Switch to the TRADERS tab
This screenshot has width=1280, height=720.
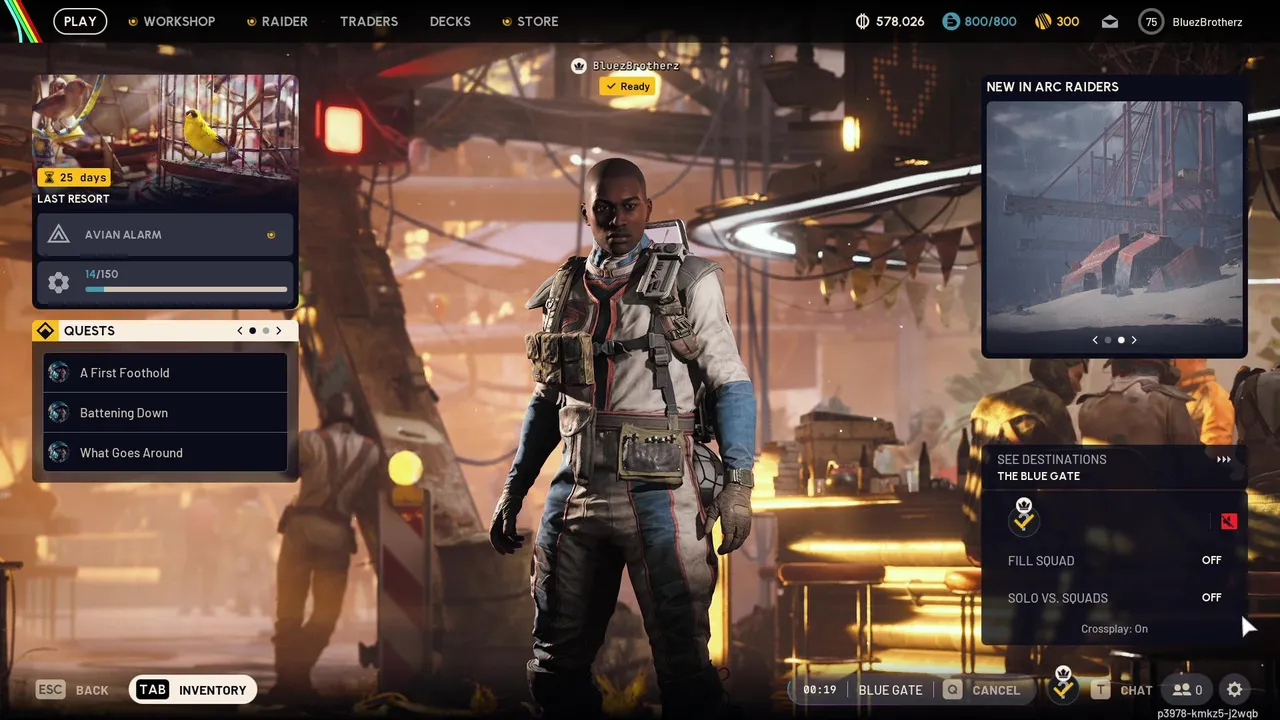point(369,21)
